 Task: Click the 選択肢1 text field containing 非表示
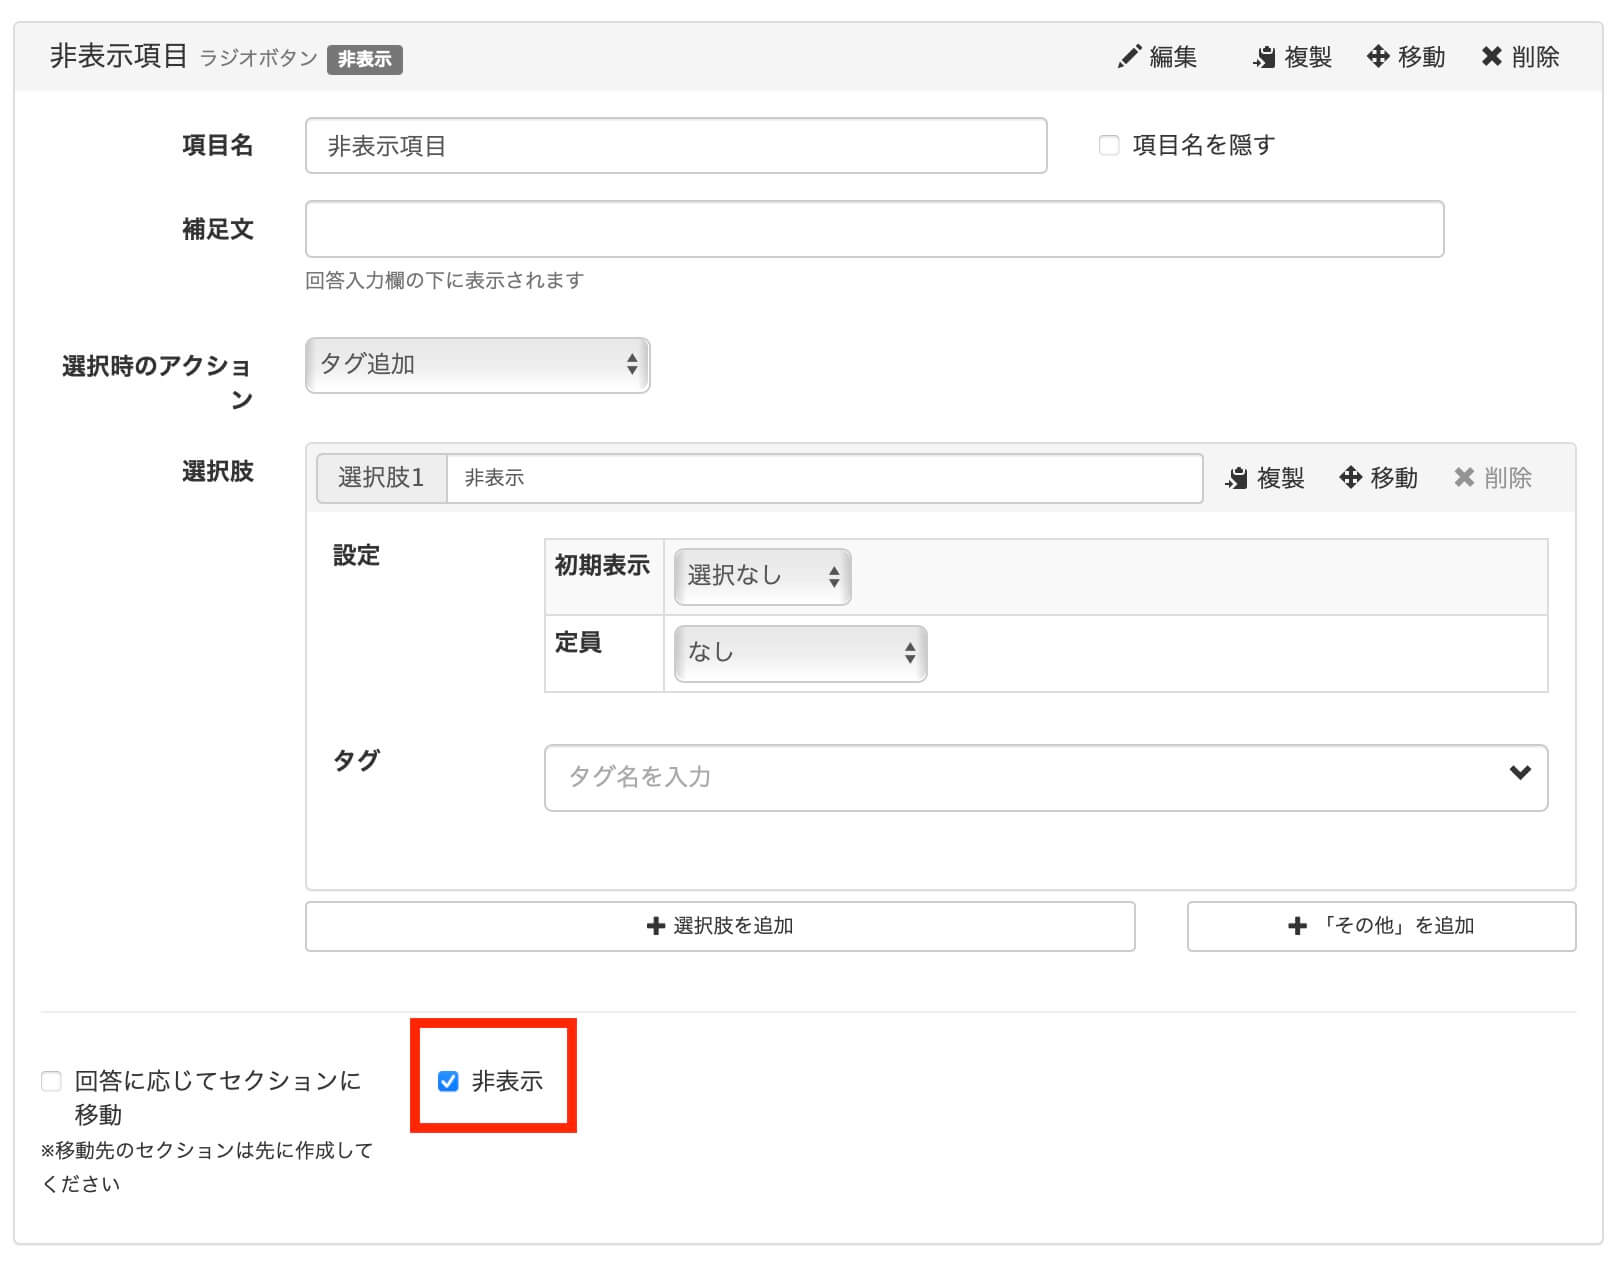(824, 478)
